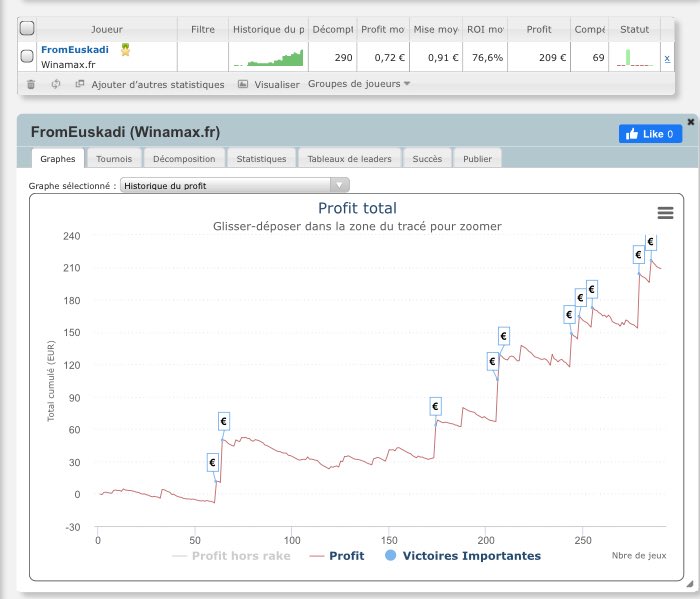Switch to the Graphes tab
Image resolution: width=700 pixels, height=599 pixels.
click(x=58, y=159)
